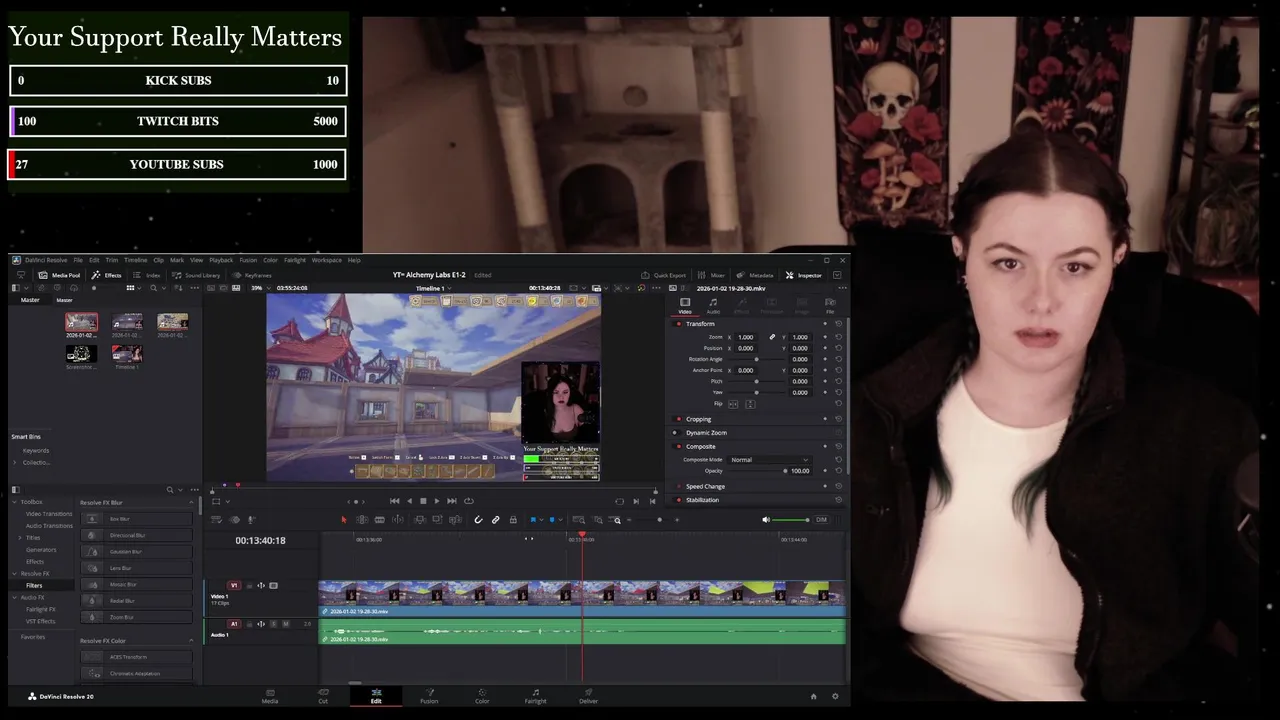Select the Gaussian Blur effect
1280x720 pixels.
(136, 552)
